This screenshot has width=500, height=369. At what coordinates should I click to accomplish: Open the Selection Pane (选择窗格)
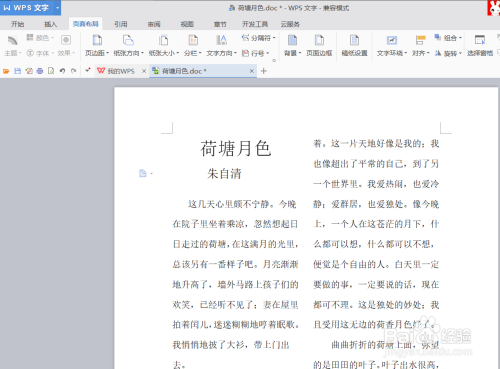[x=480, y=45]
